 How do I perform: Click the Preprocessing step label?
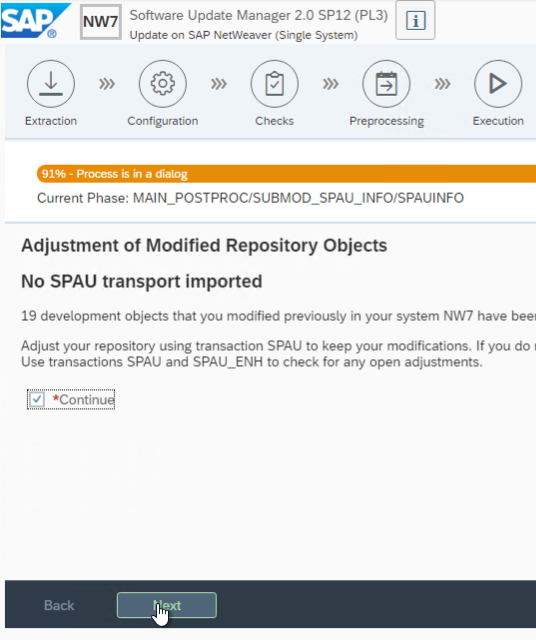pyautogui.click(x=386, y=121)
